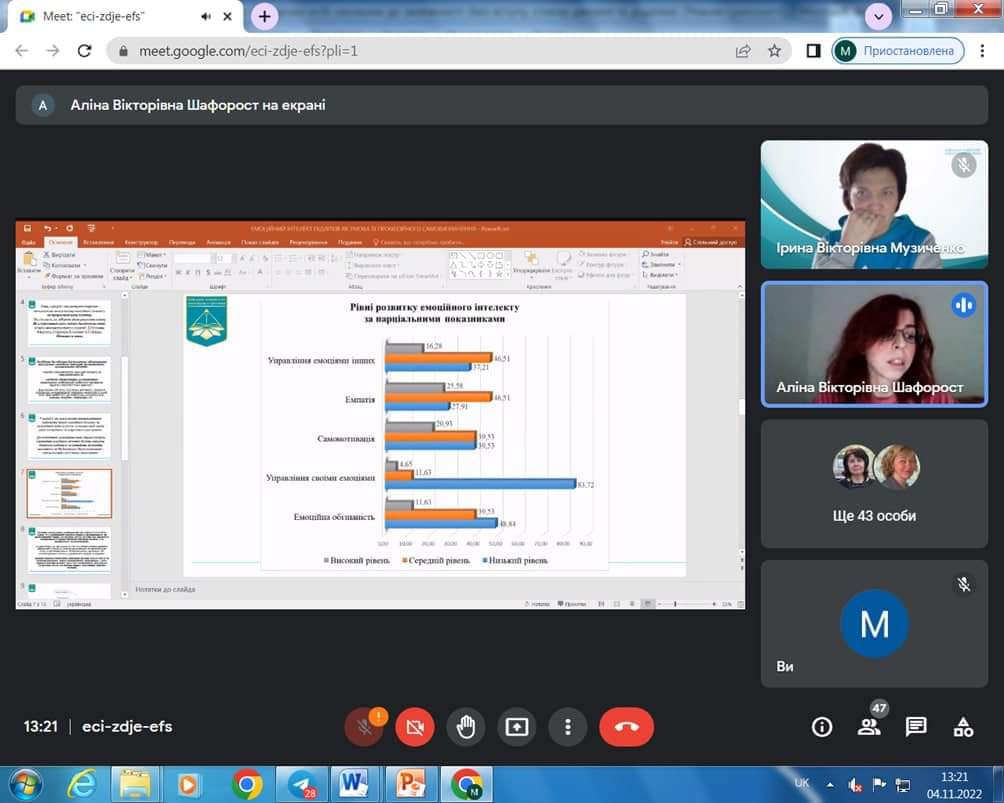This screenshot has width=1004, height=803.
Task: Open the activities shapes icon
Action: click(963, 727)
